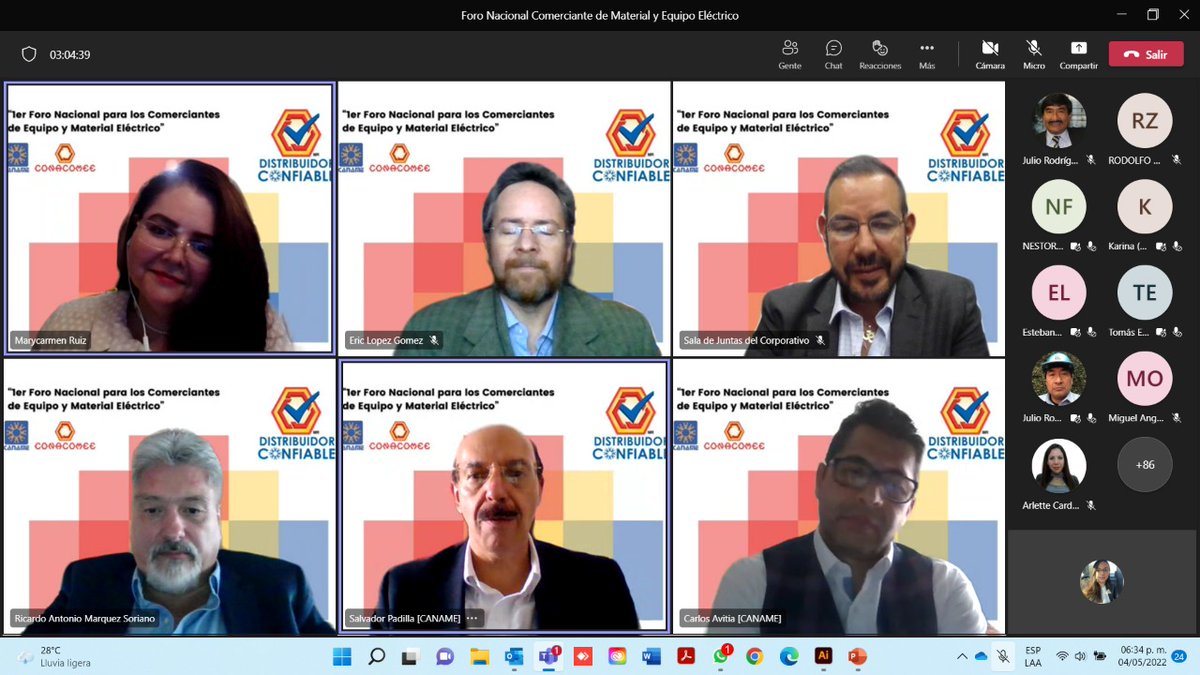Open WhatsApp from taskbar

721,656
